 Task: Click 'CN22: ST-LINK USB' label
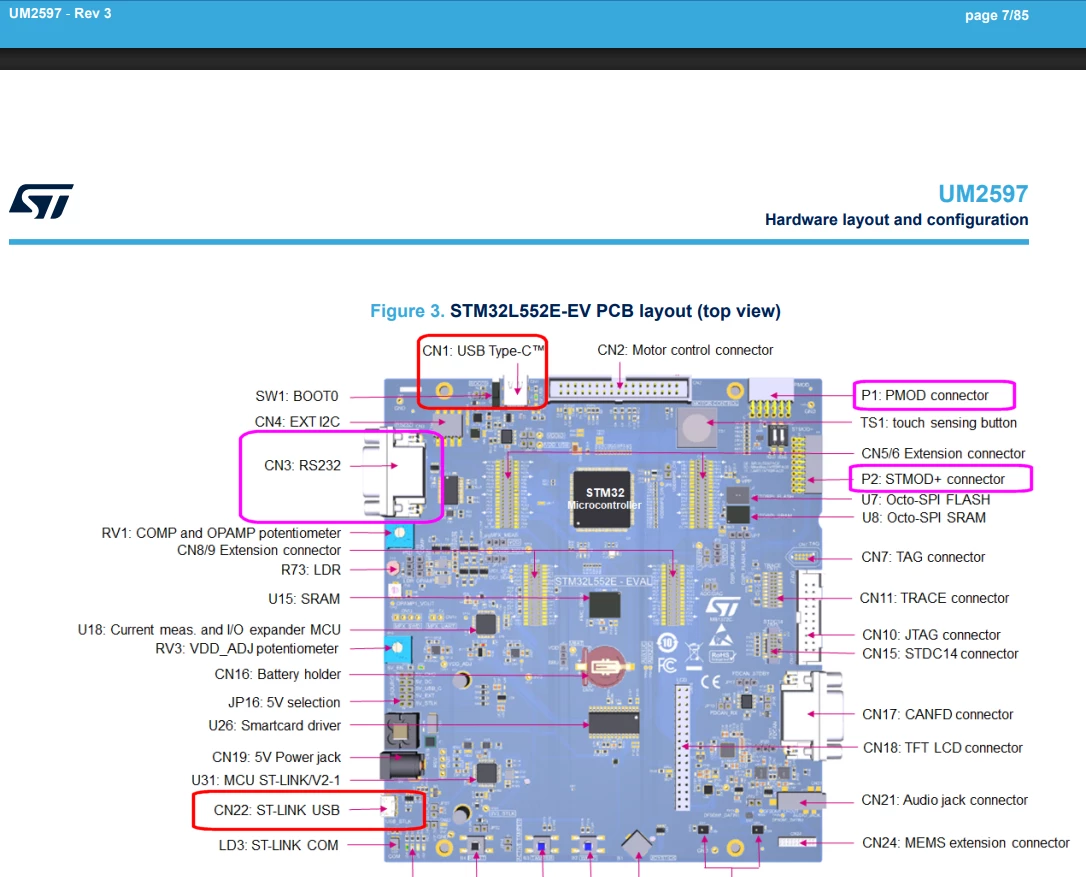(276, 810)
